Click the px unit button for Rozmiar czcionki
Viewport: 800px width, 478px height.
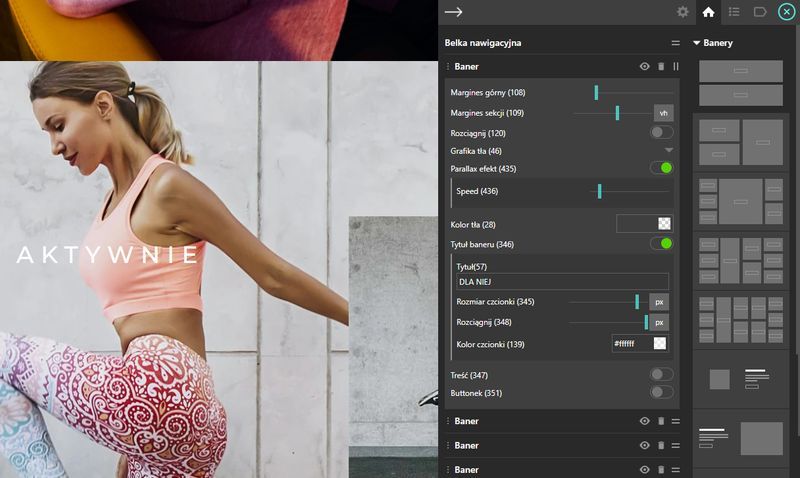(x=659, y=301)
